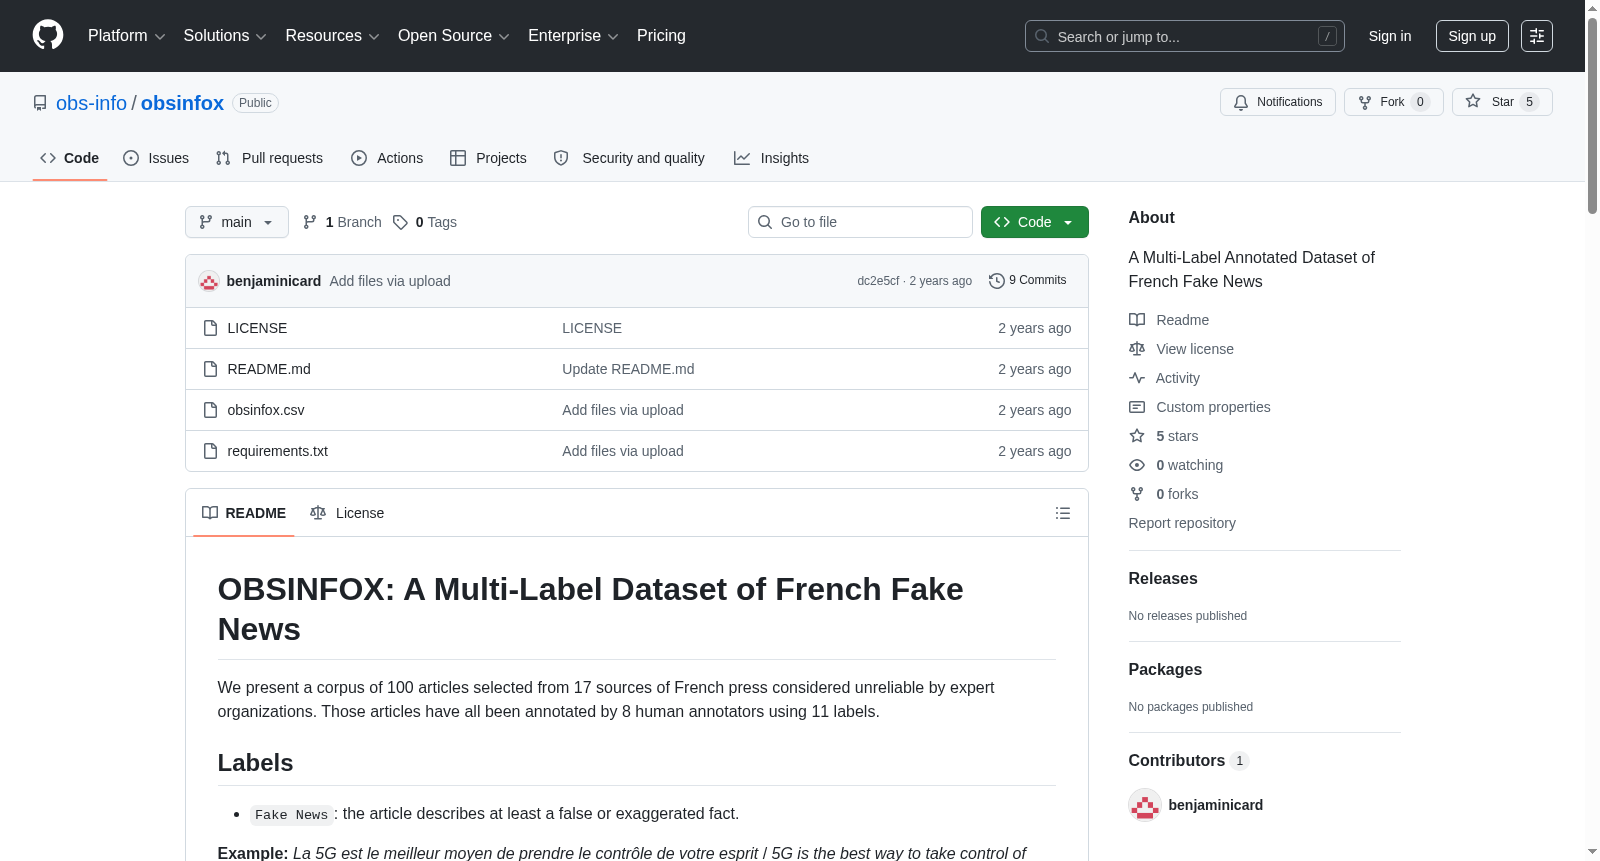This screenshot has height=861, width=1600.
Task: Open the Releases heading link
Action: 1163,579
